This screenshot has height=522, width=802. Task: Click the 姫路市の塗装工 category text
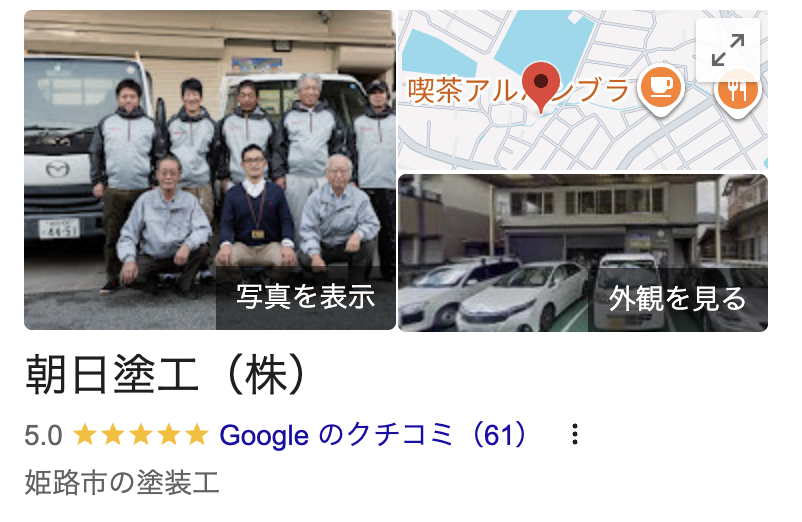(122, 483)
